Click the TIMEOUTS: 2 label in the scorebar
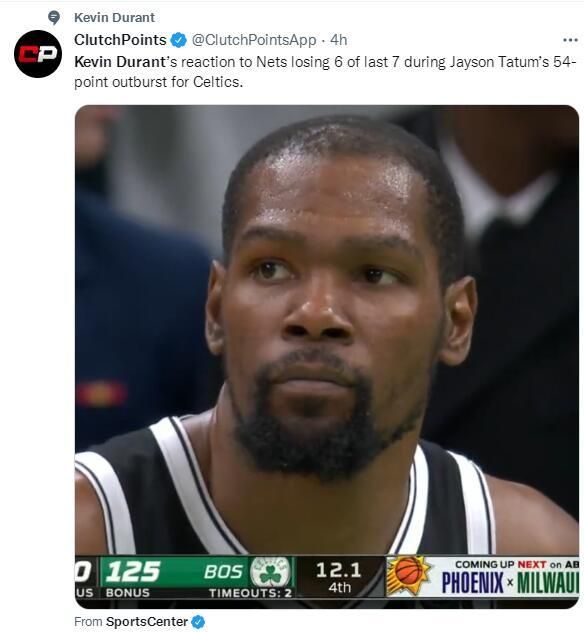Image resolution: width=584 pixels, height=632 pixels. (250, 593)
